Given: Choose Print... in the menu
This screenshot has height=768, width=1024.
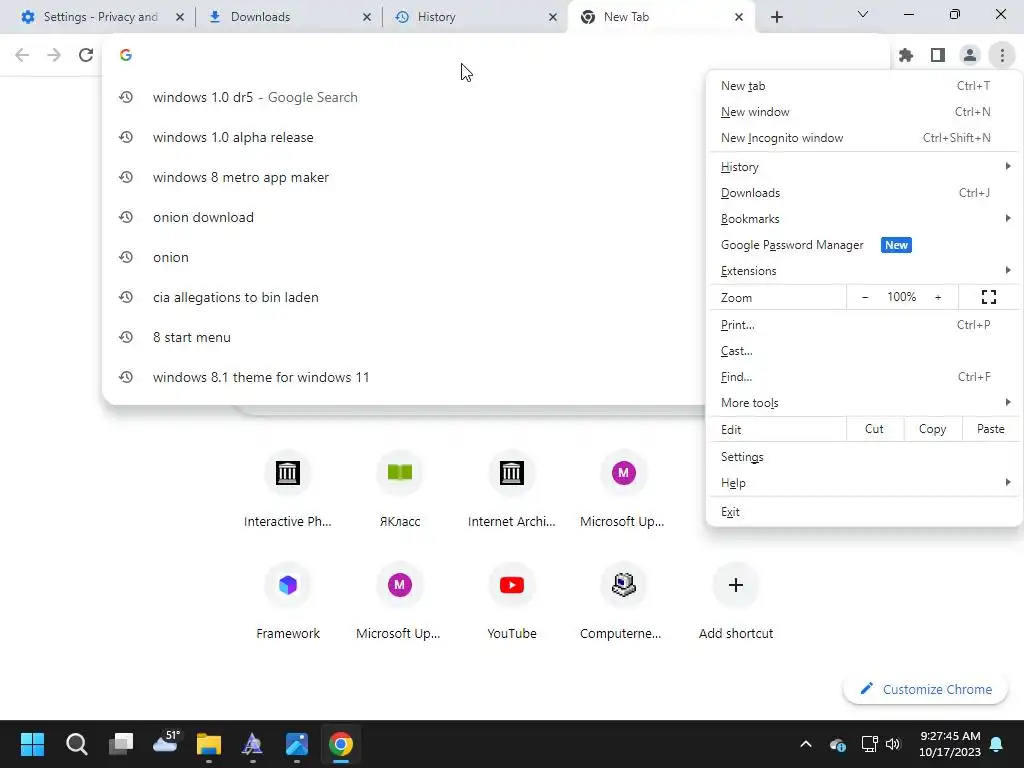Looking at the screenshot, I should (x=865, y=325).
